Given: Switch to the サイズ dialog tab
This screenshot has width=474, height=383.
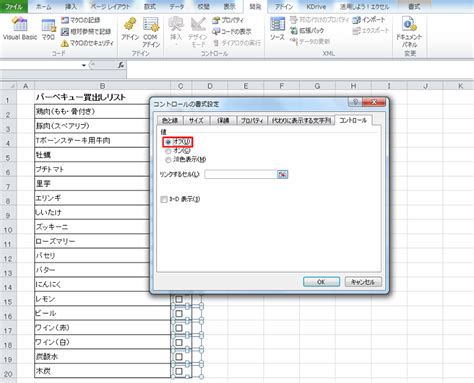Looking at the screenshot, I should [x=196, y=121].
